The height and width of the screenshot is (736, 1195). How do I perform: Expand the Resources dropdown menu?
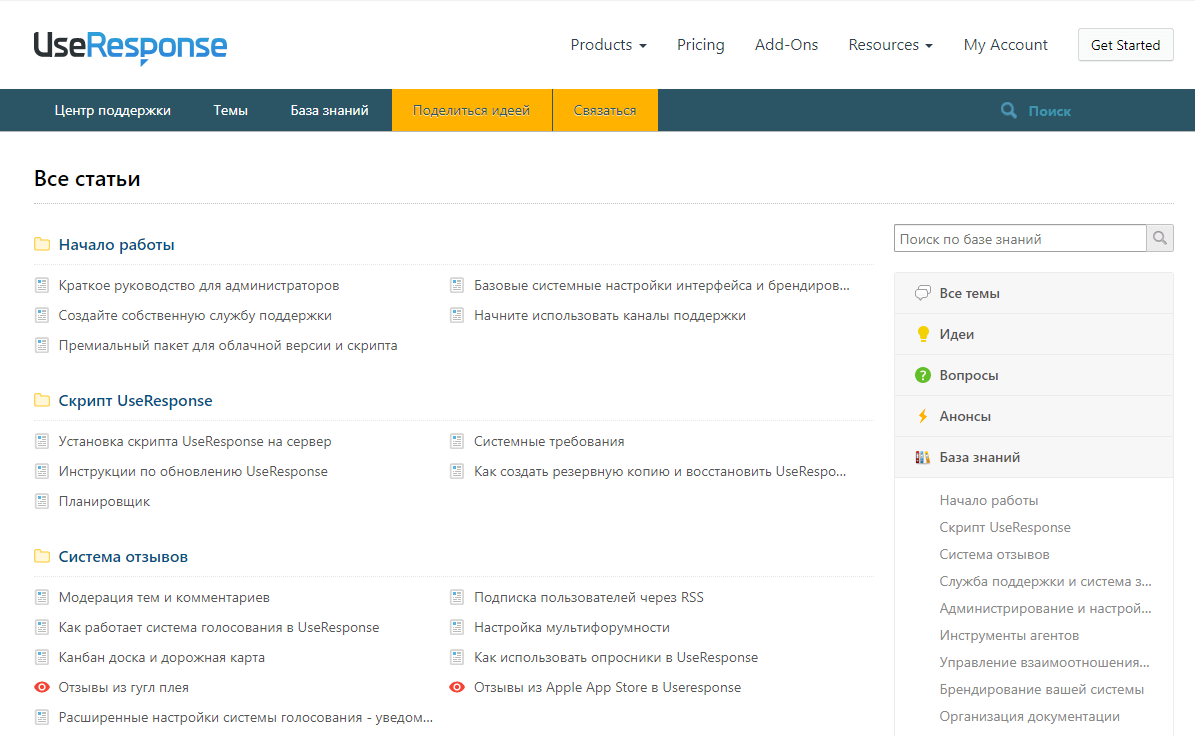click(x=890, y=45)
